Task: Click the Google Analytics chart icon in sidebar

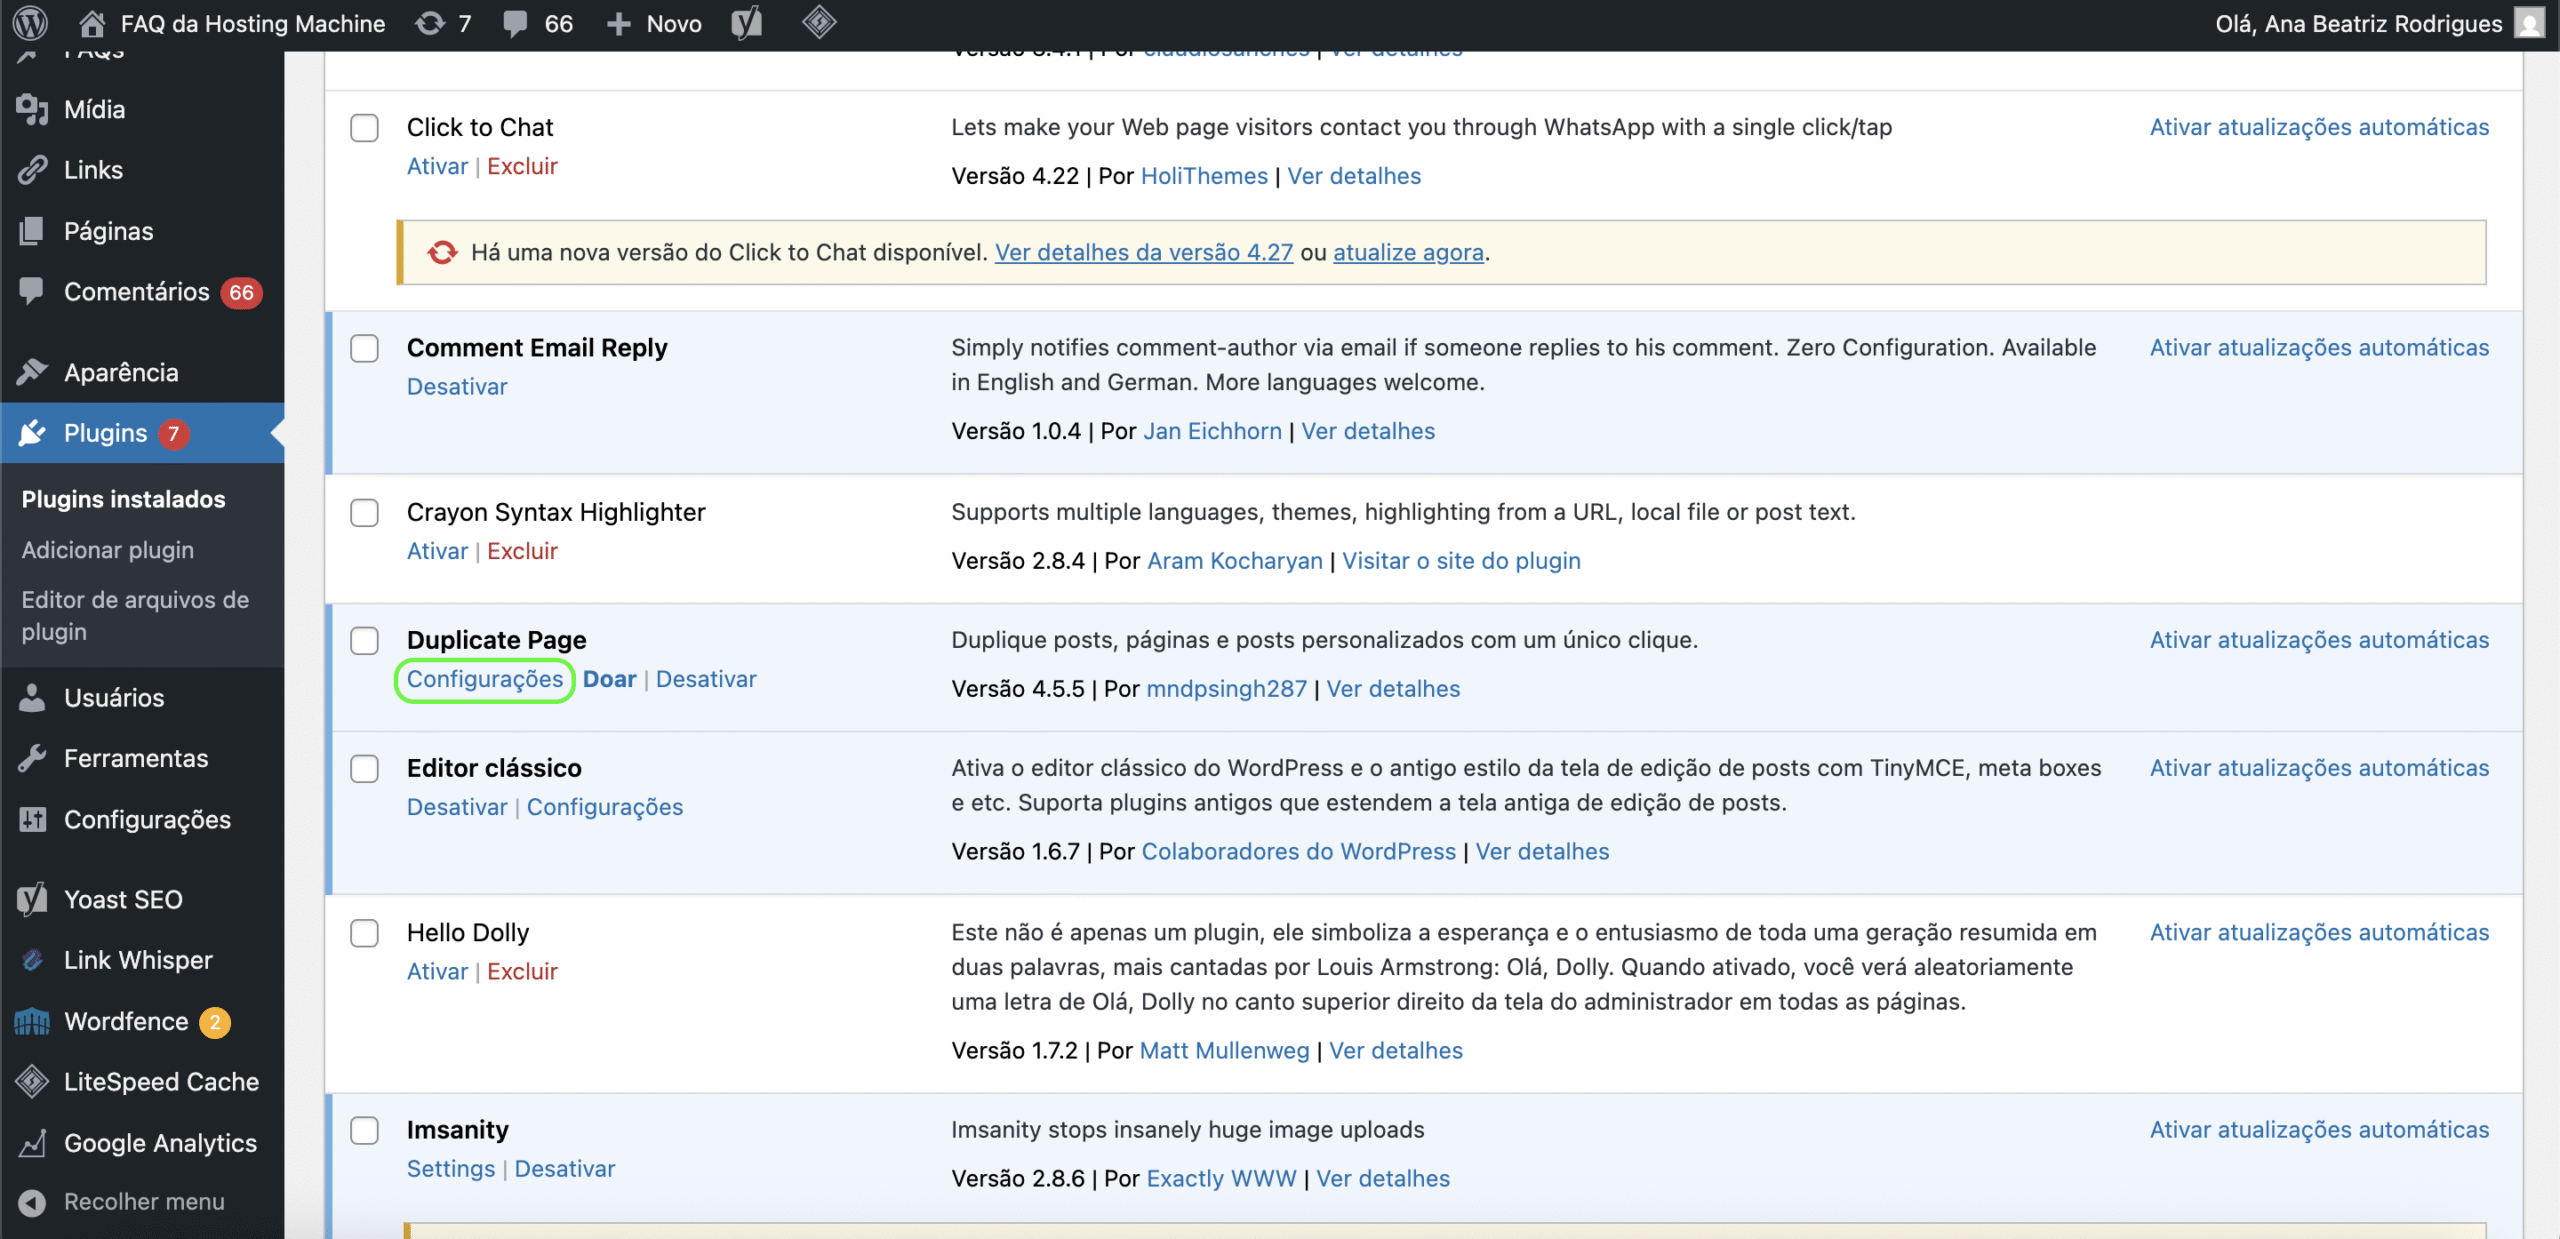Action: click(32, 1143)
